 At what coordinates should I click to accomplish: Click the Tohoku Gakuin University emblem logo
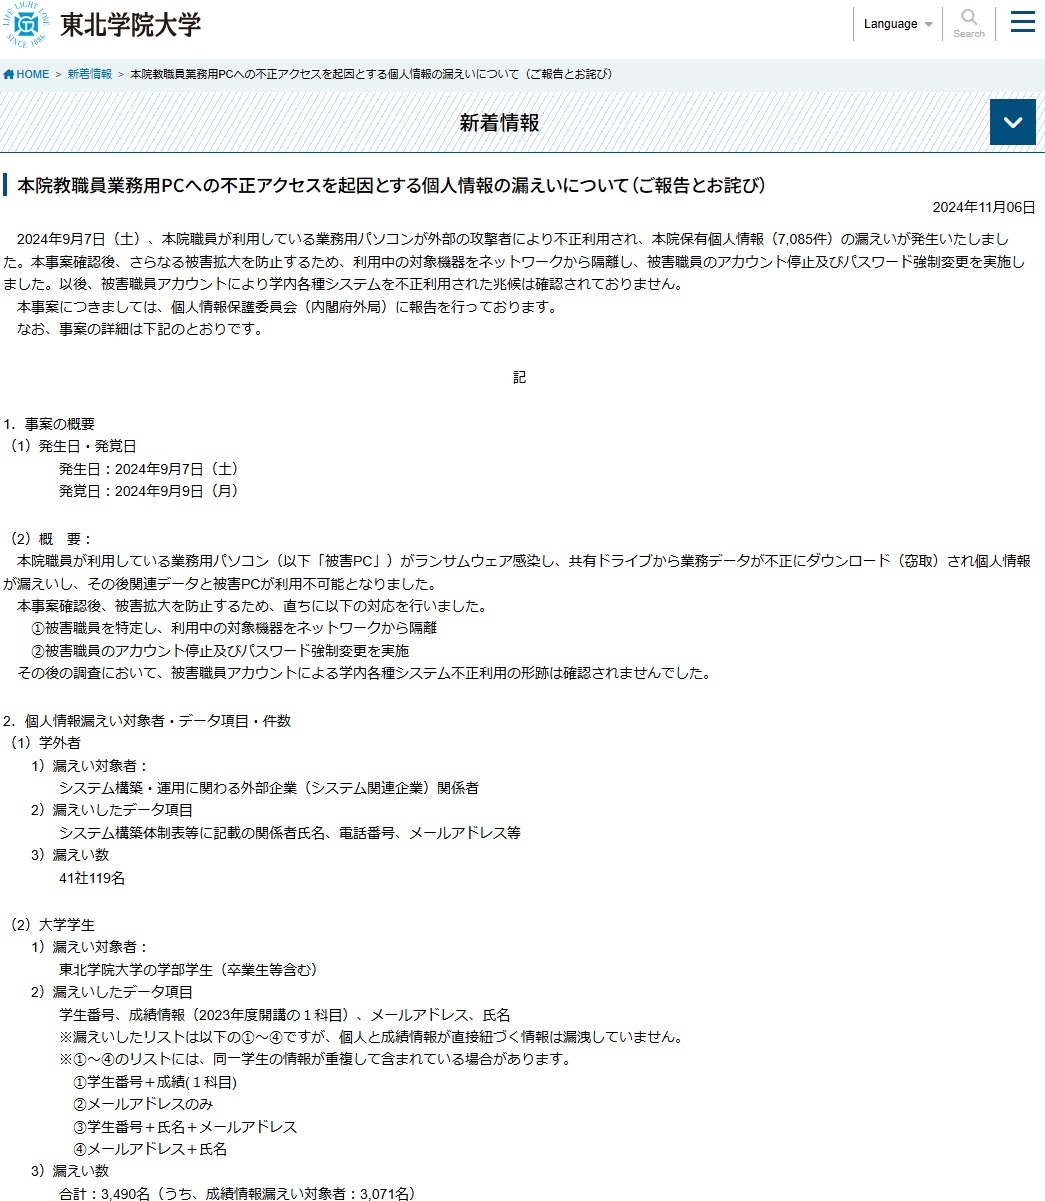coord(26,25)
